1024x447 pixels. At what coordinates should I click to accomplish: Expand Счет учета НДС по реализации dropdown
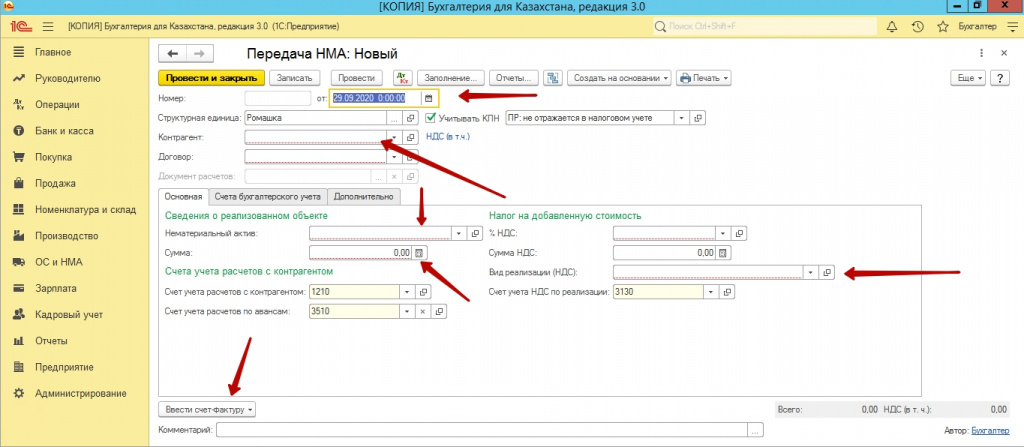pos(710,291)
